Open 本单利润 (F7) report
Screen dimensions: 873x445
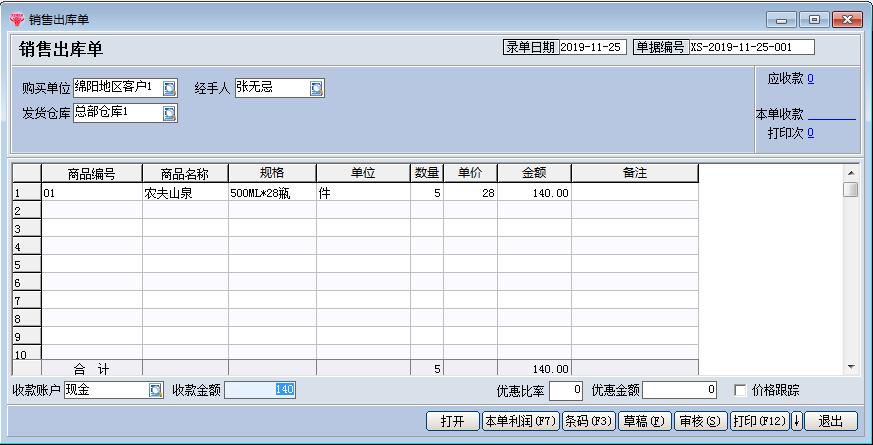520,421
